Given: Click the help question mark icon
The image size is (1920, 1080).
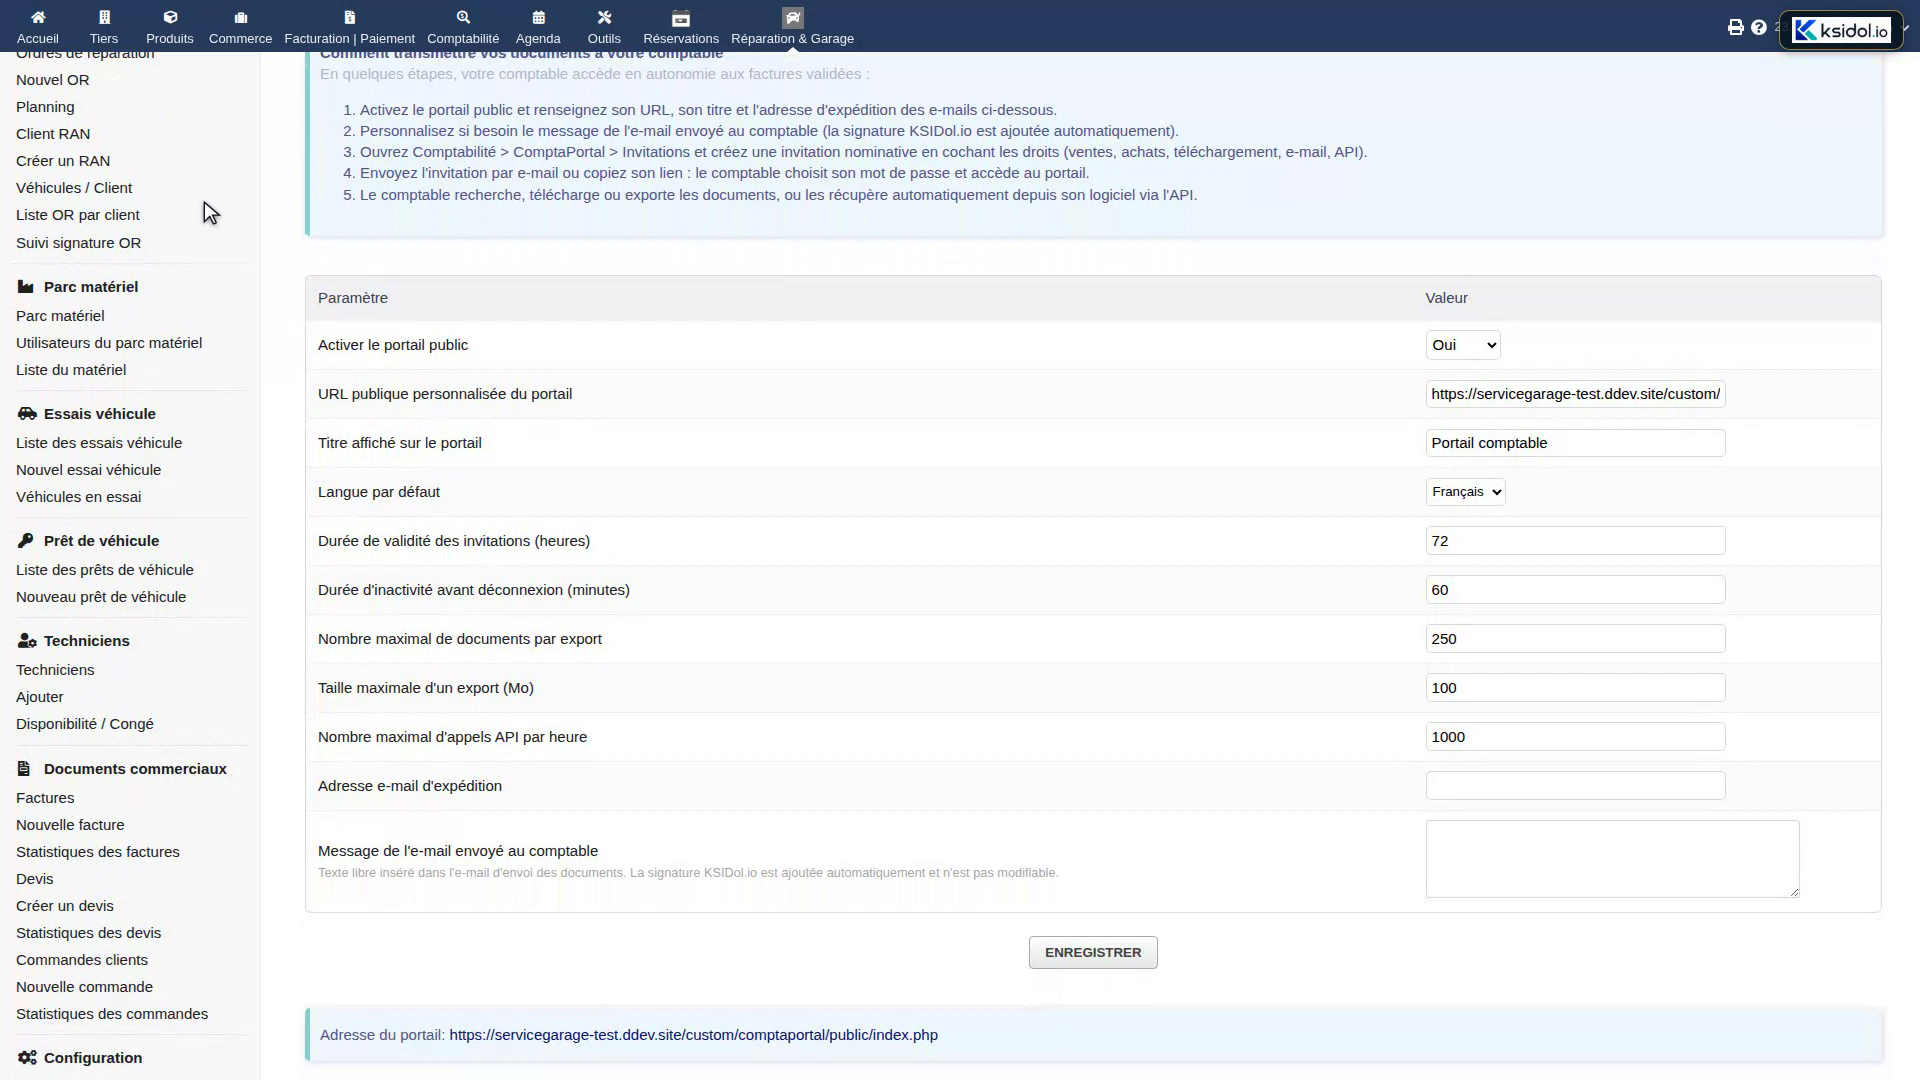Looking at the screenshot, I should (1759, 27).
